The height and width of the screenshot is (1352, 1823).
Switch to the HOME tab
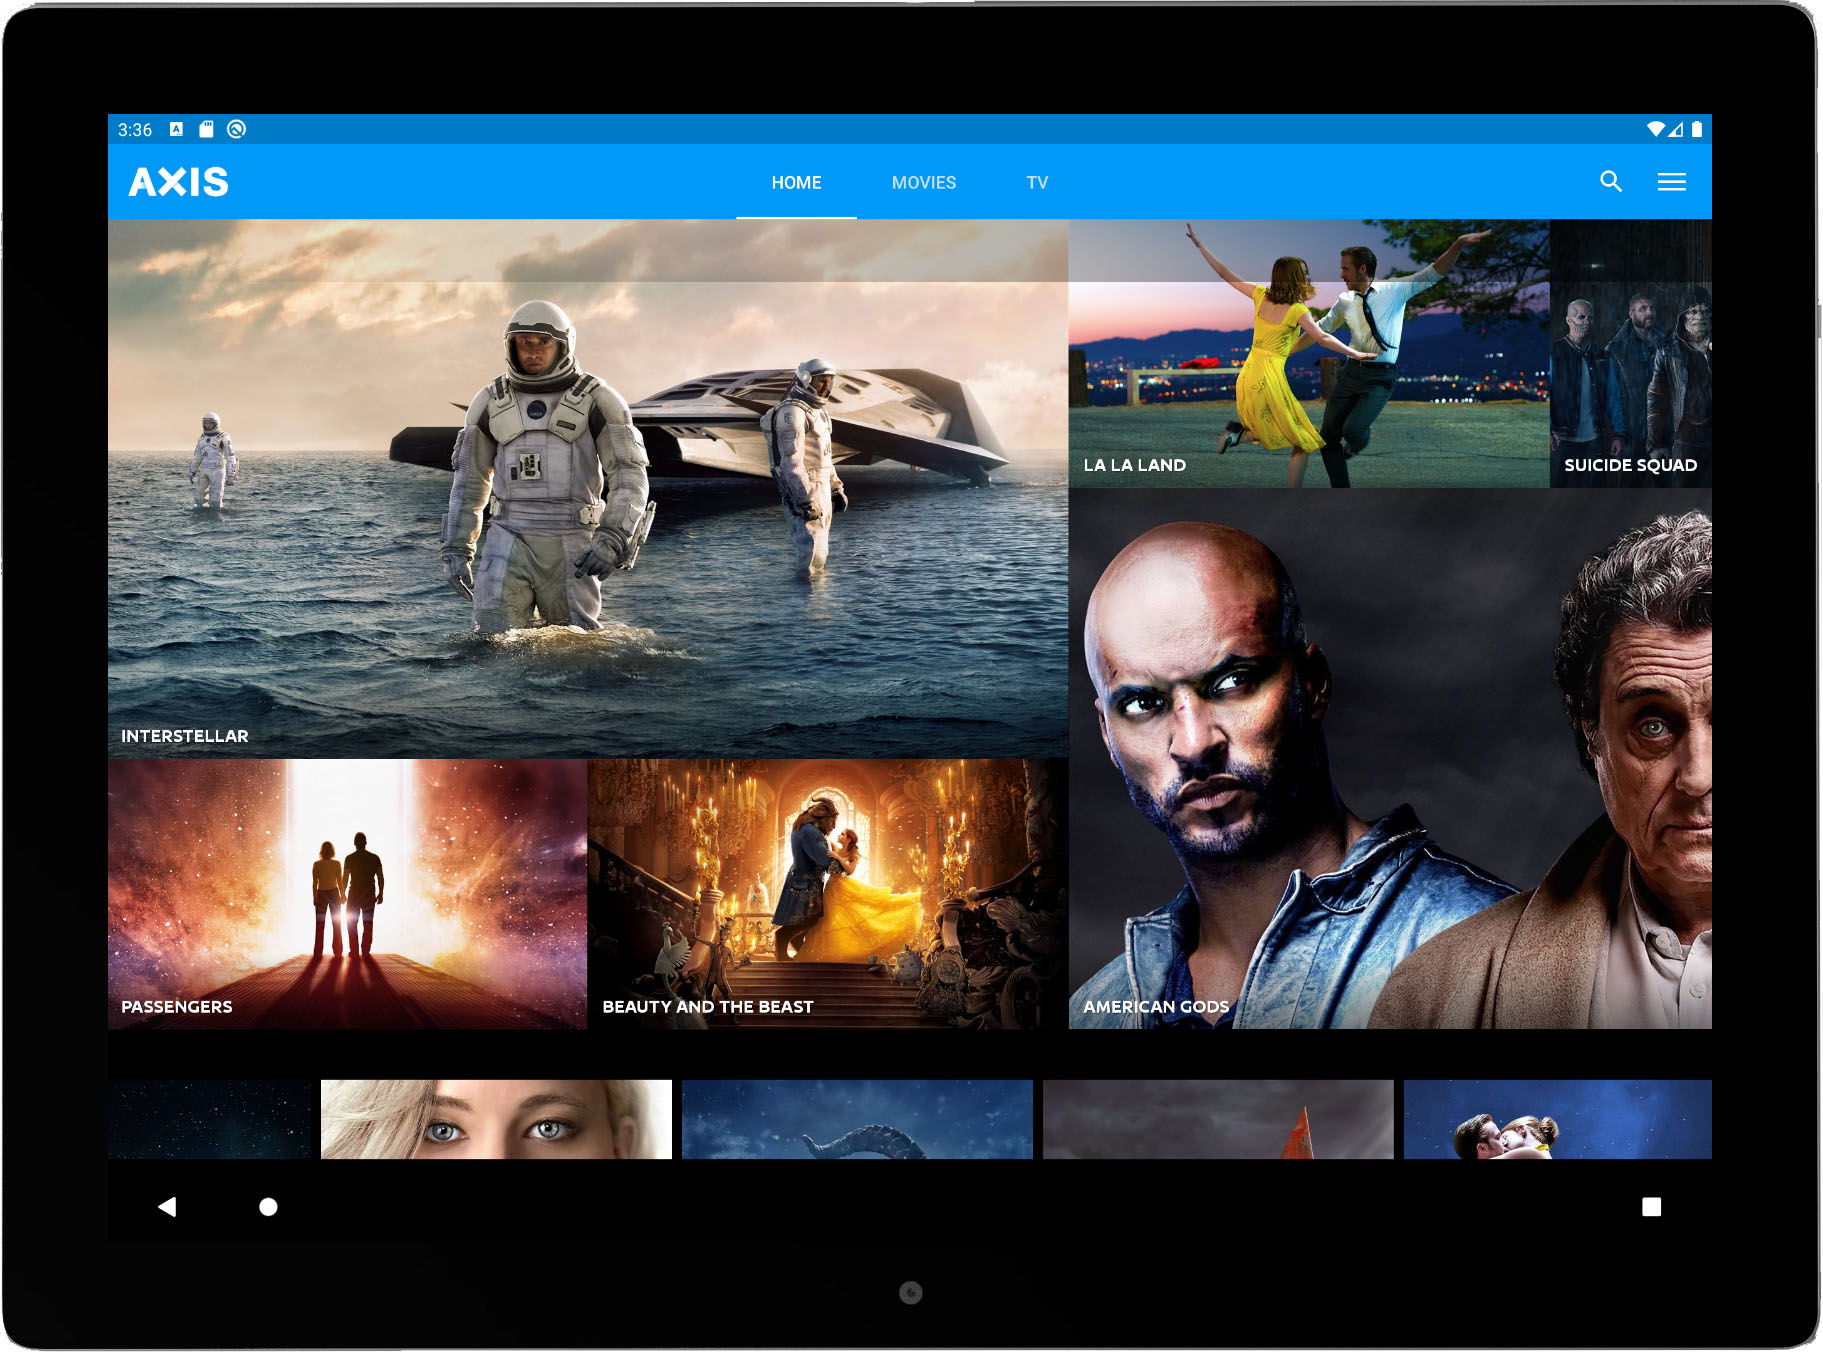pos(796,182)
